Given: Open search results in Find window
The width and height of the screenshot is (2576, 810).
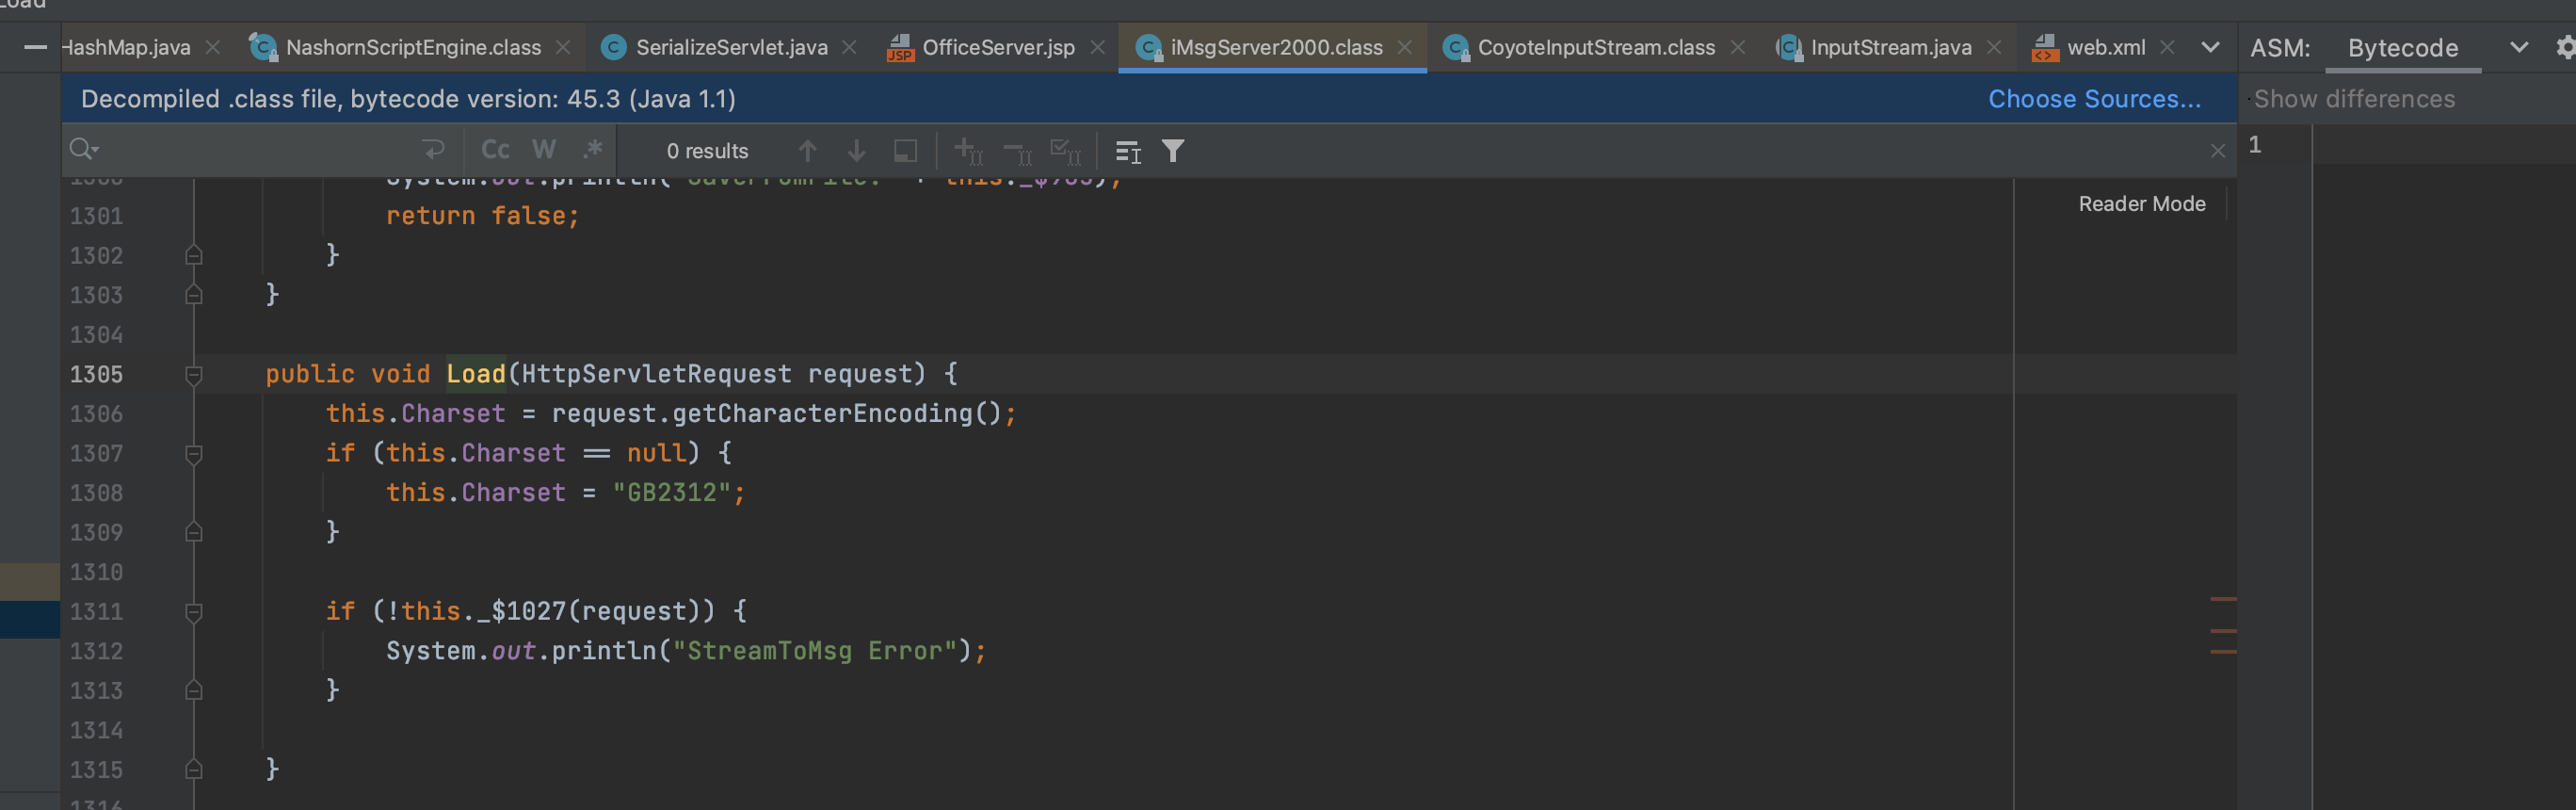Looking at the screenshot, I should coord(905,151).
